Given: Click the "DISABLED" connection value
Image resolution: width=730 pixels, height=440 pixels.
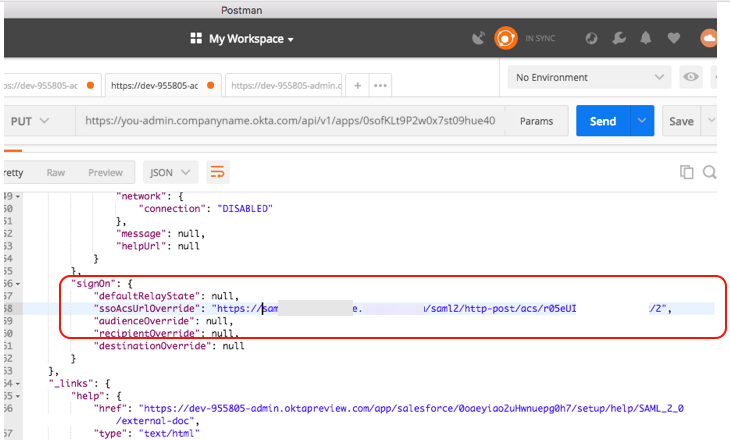Looking at the screenshot, I should coord(245,209).
